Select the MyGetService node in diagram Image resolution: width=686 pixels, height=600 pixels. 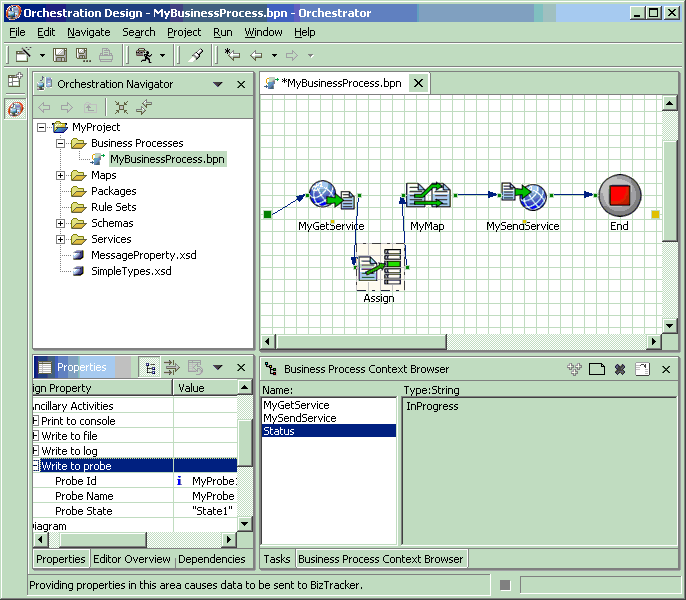332,195
